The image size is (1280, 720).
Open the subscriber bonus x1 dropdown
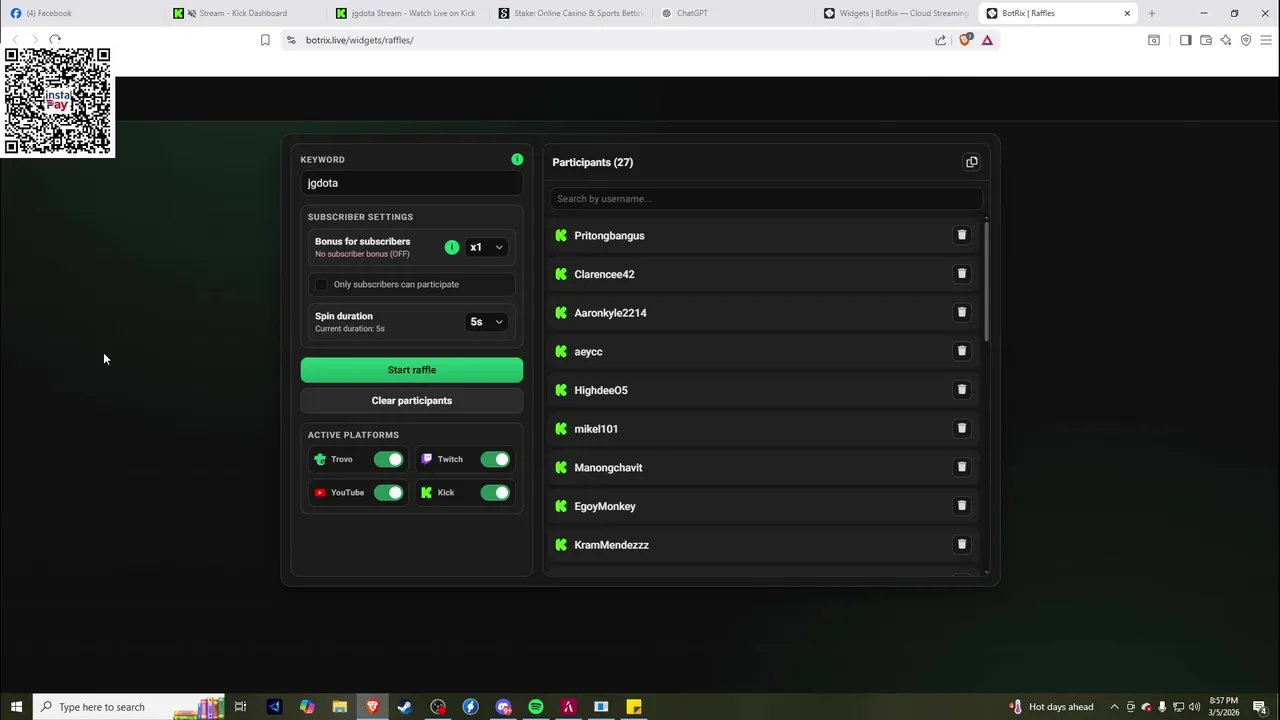click(487, 247)
